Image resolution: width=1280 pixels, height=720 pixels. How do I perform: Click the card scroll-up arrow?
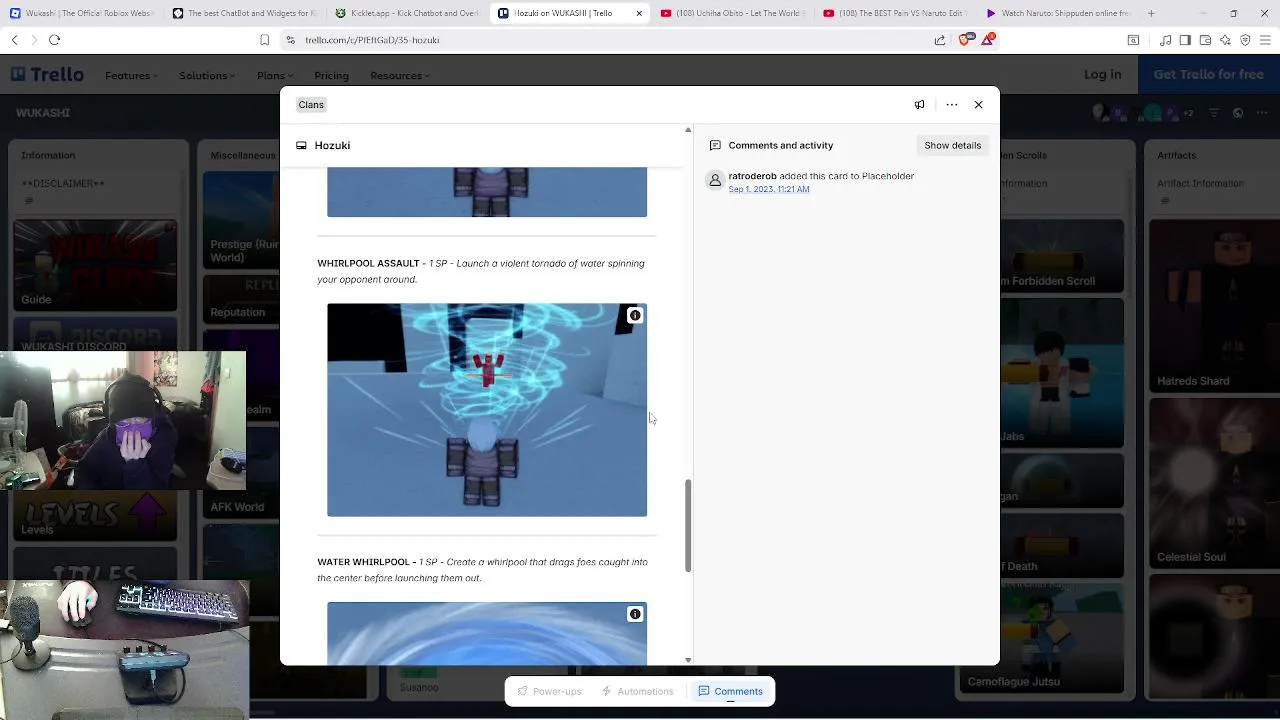click(688, 130)
